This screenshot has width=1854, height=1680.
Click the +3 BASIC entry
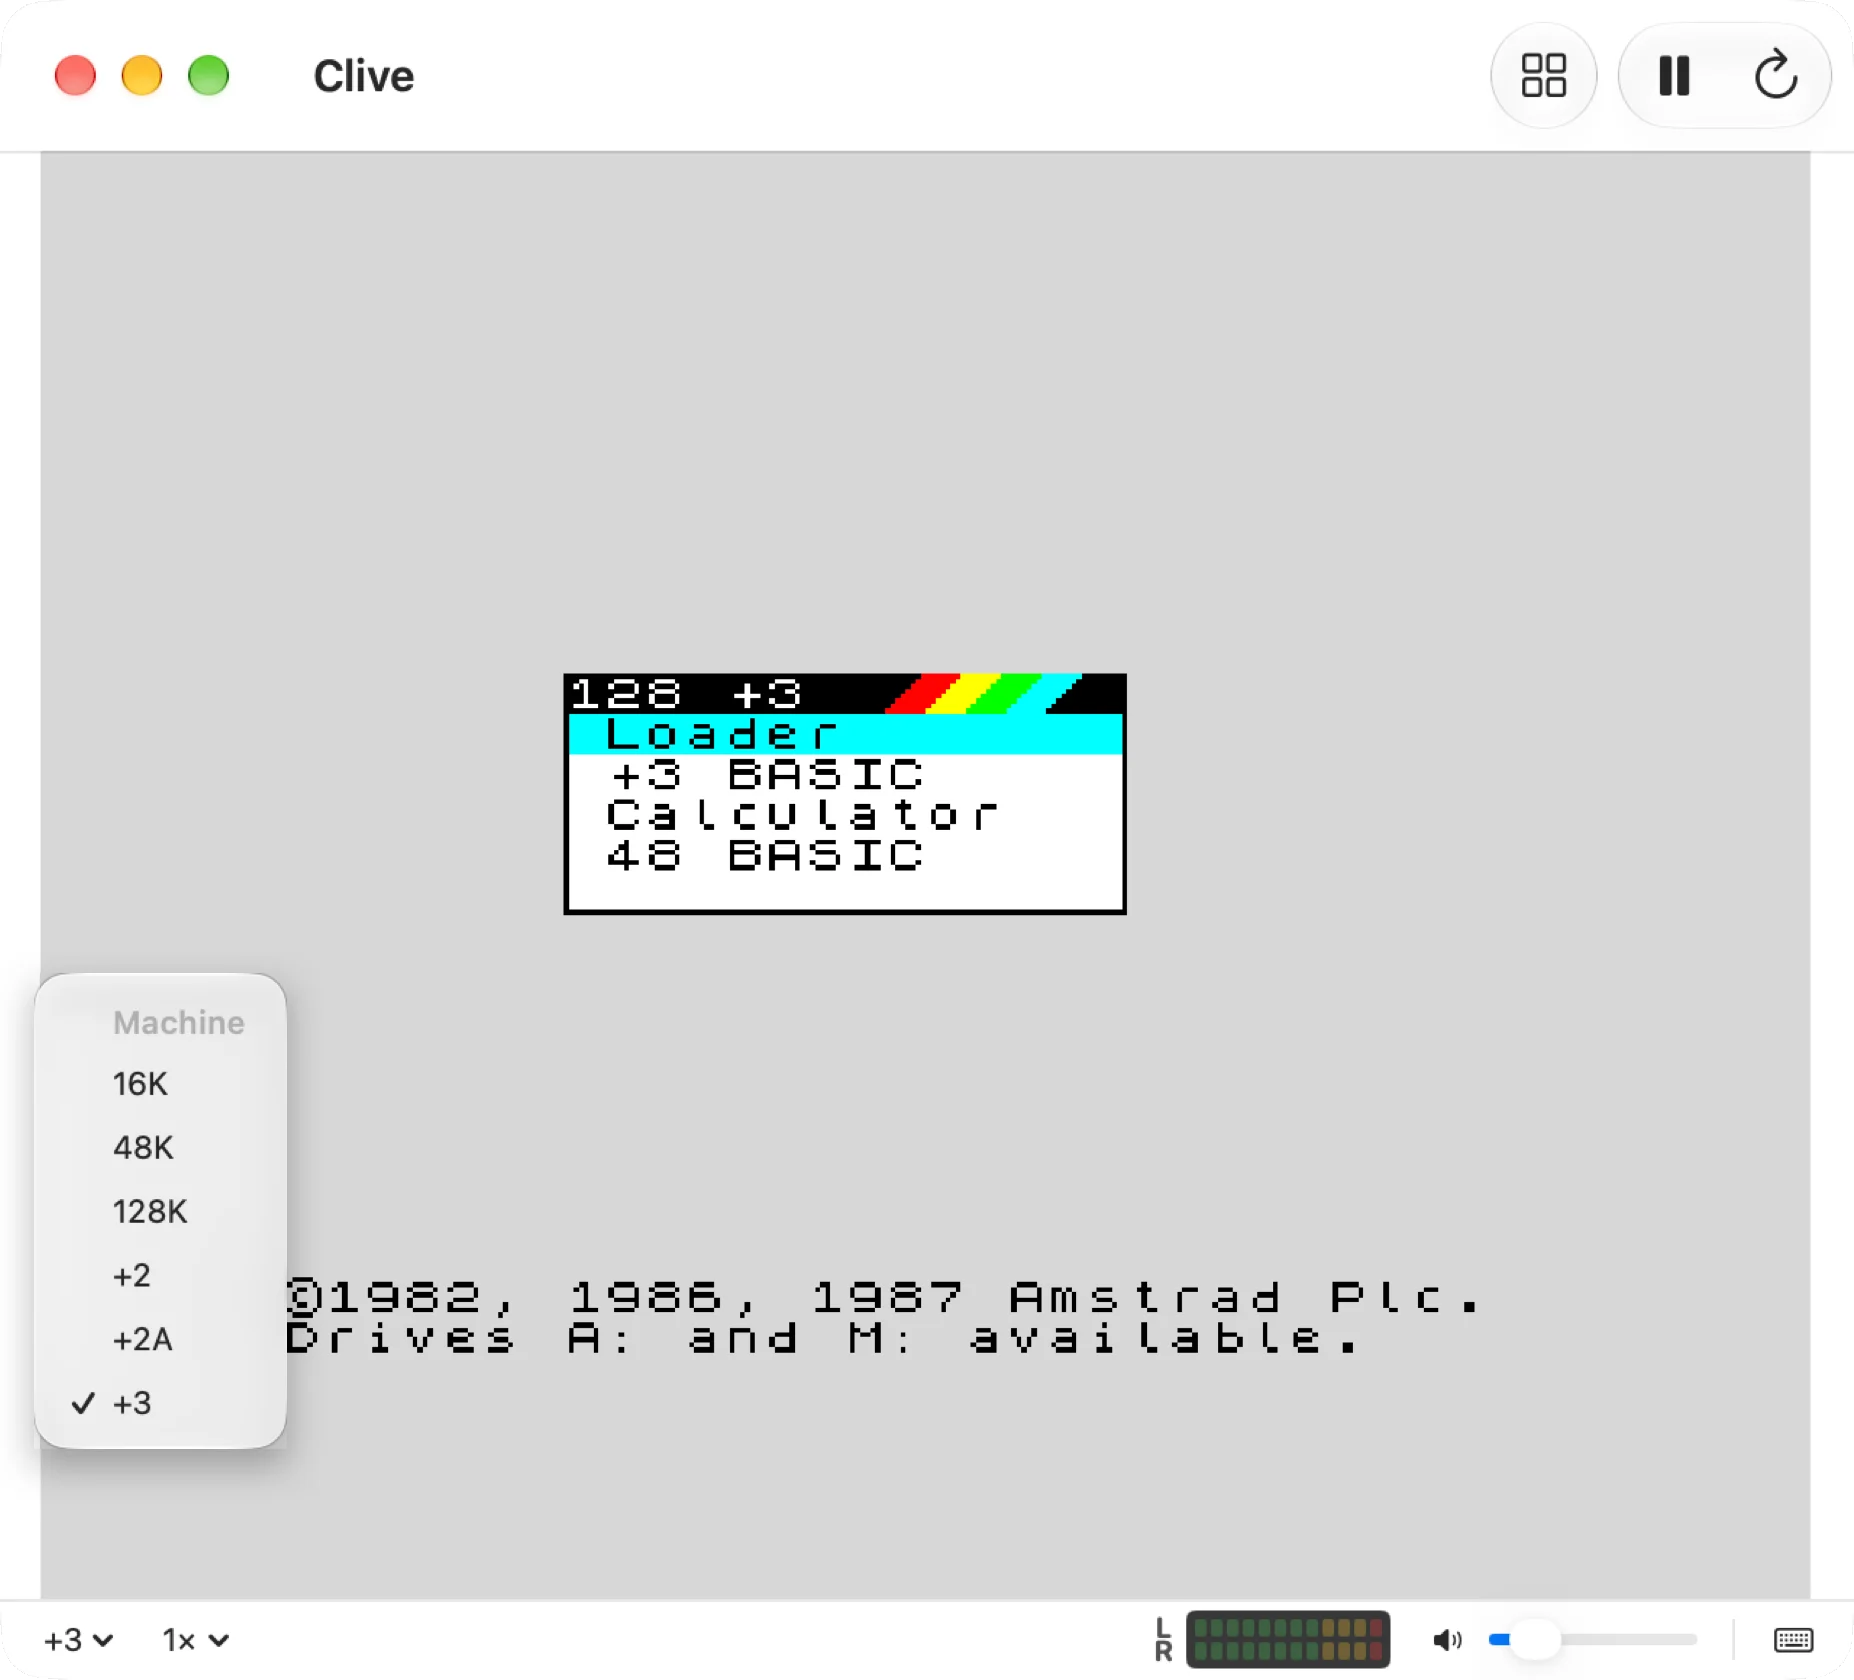(x=845, y=775)
